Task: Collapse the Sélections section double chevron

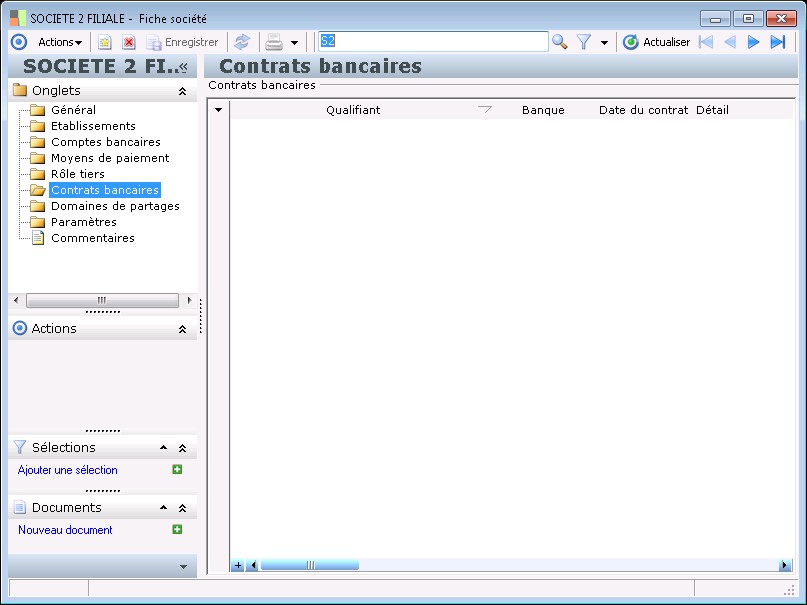Action: (x=182, y=448)
